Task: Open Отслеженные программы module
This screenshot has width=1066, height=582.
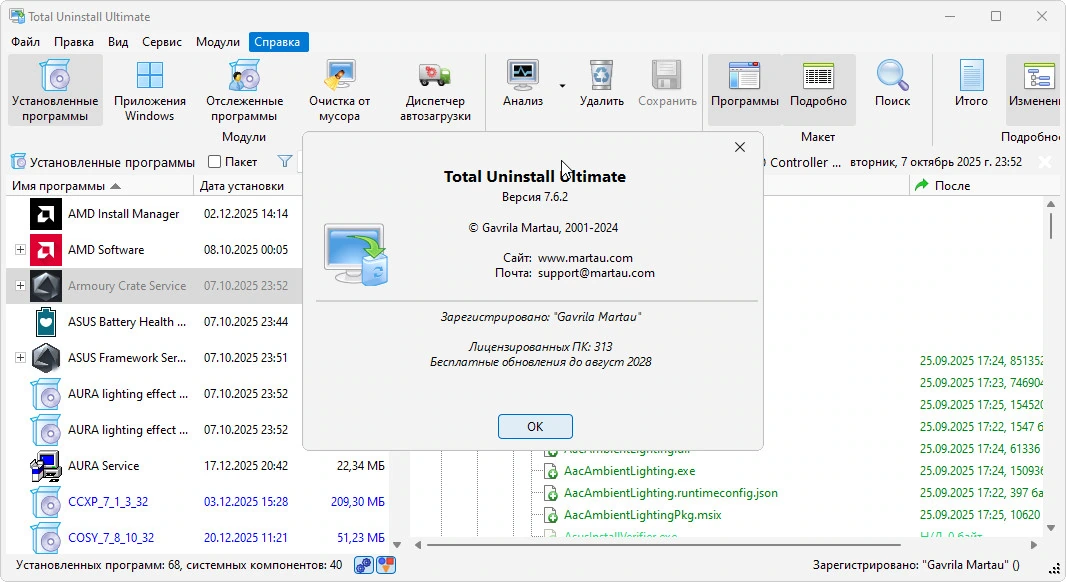Action: click(x=244, y=90)
